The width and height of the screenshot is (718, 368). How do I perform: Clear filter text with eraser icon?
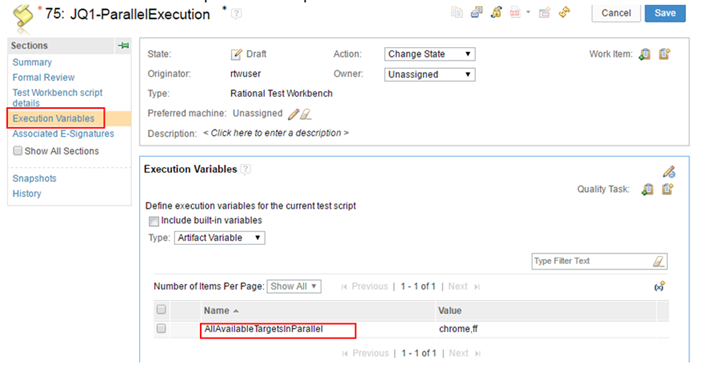tap(658, 261)
